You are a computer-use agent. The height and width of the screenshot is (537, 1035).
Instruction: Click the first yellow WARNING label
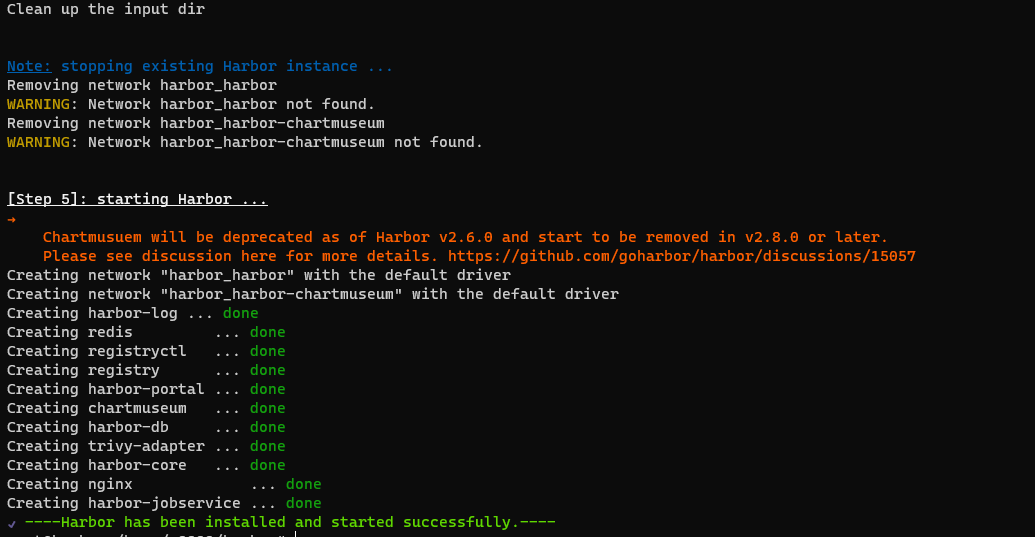click(x=42, y=104)
